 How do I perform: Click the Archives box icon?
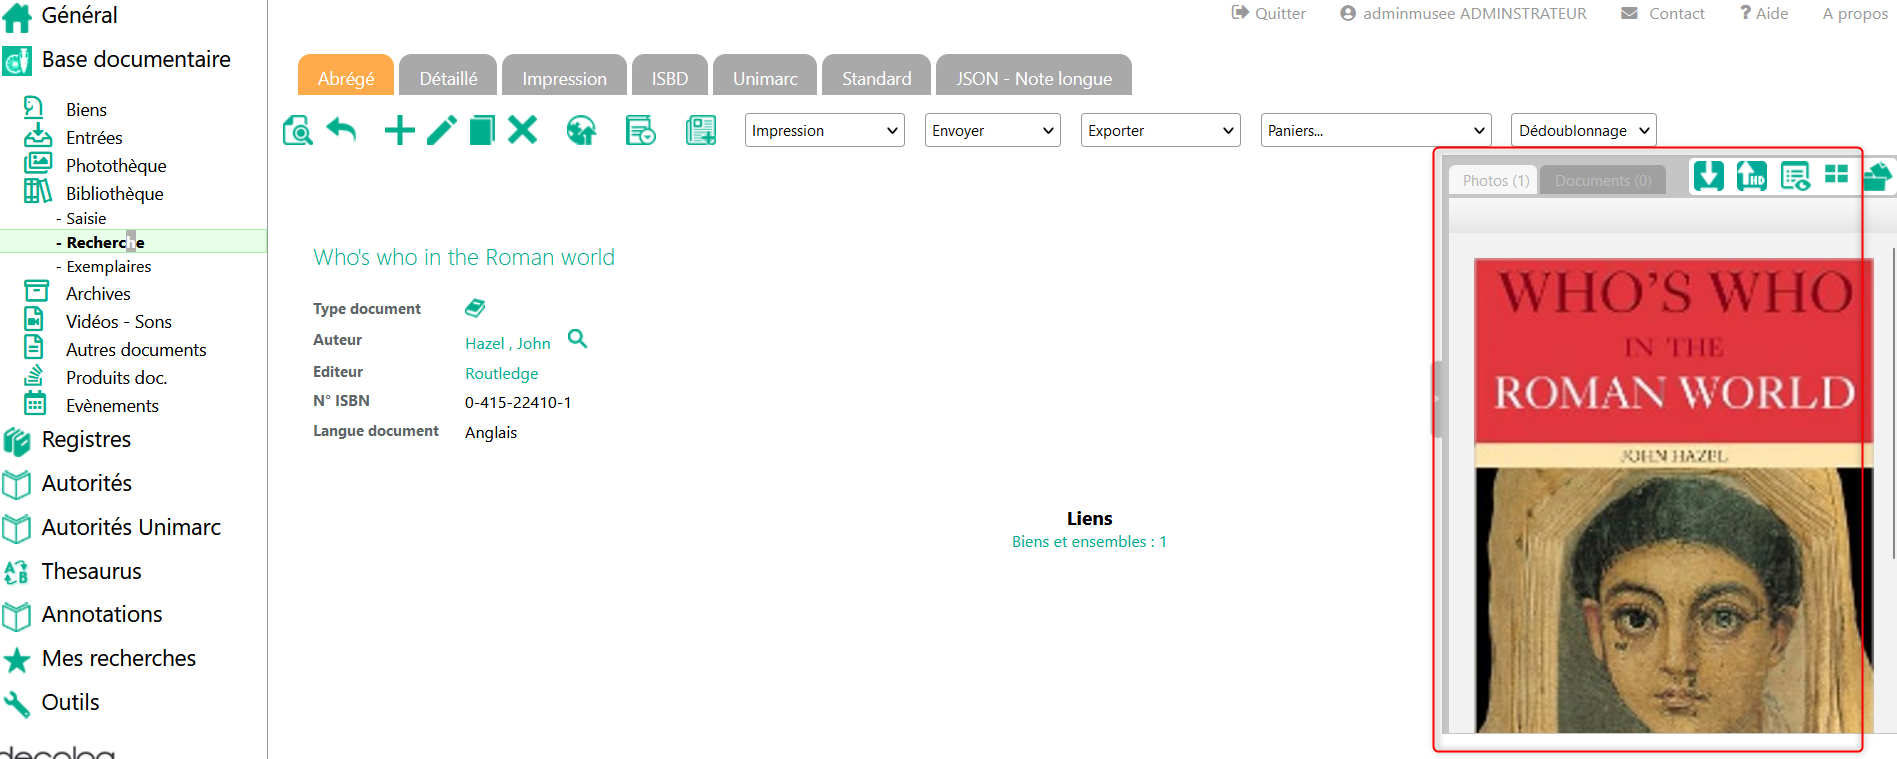point(36,291)
